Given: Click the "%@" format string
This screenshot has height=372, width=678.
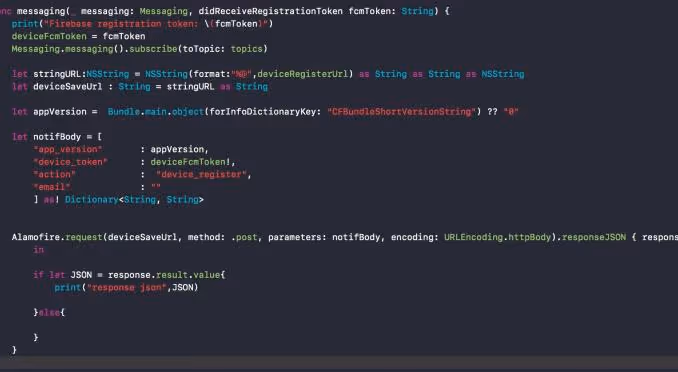Looking at the screenshot, I should click(241, 74).
